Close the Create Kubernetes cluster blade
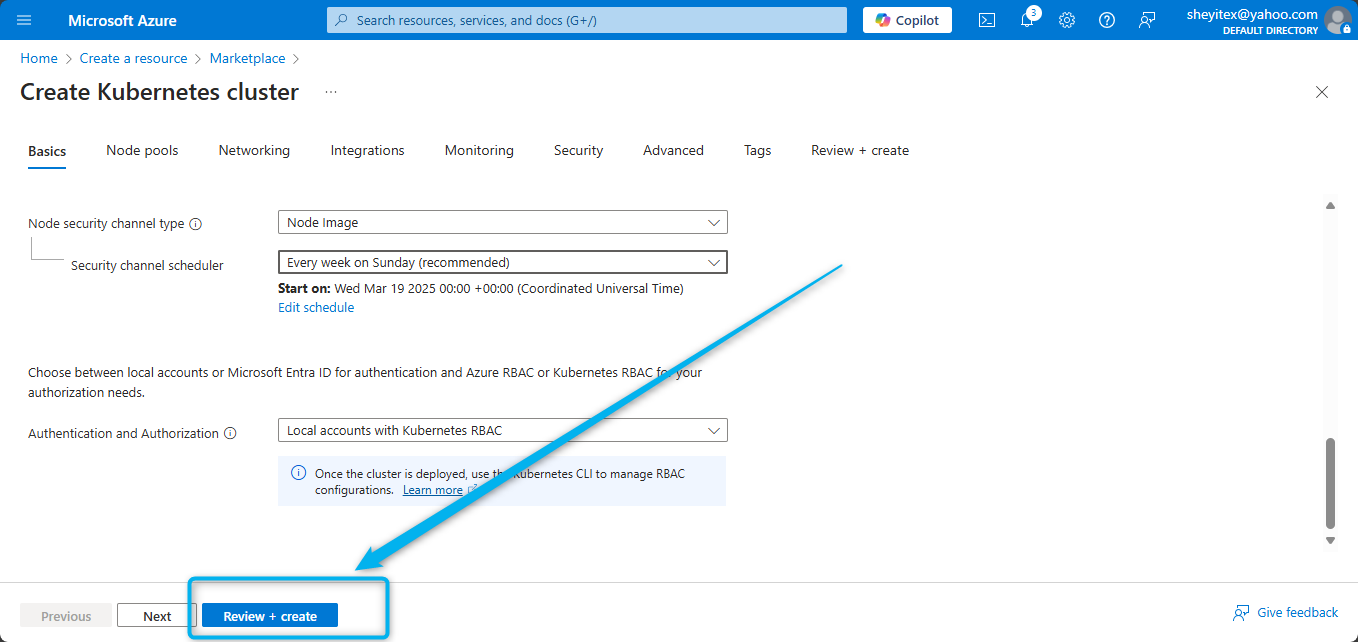 1322,92
